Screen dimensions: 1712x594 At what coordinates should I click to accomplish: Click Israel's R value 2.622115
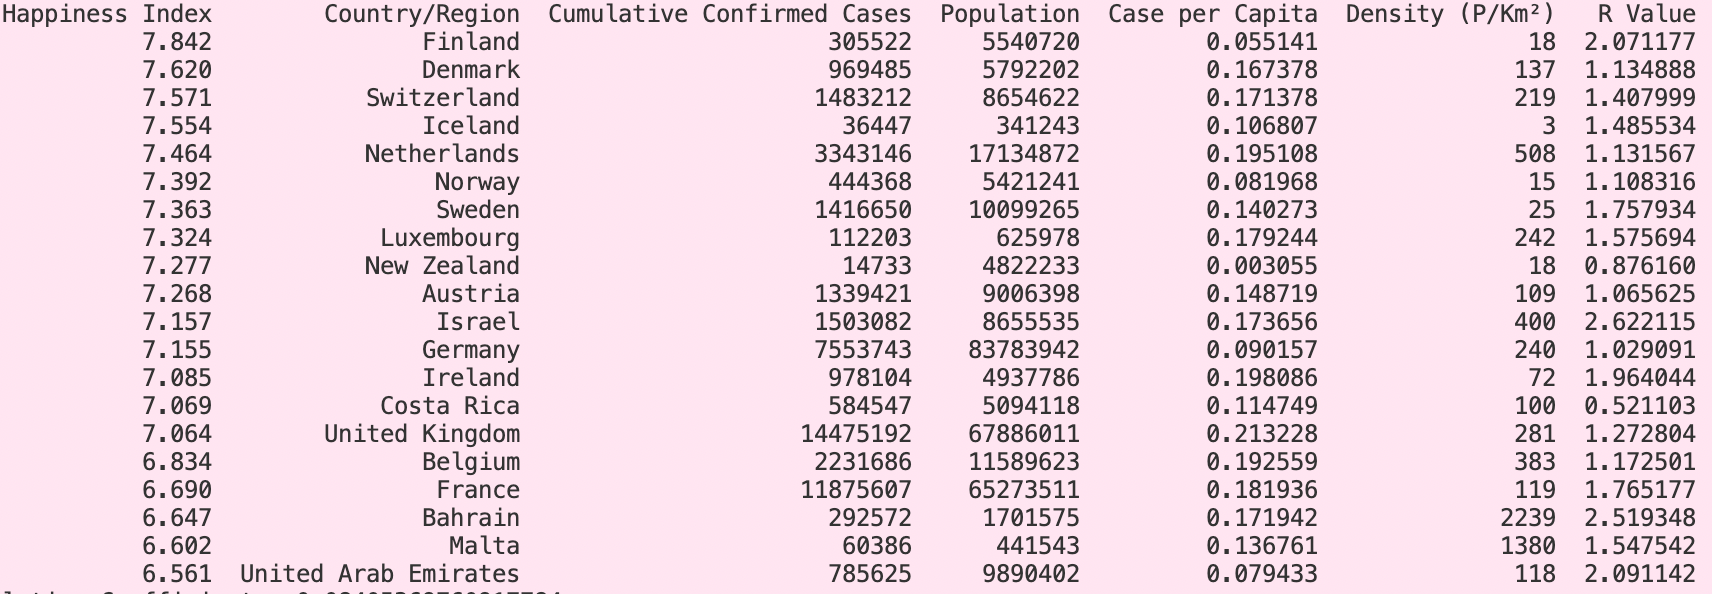click(x=1640, y=322)
